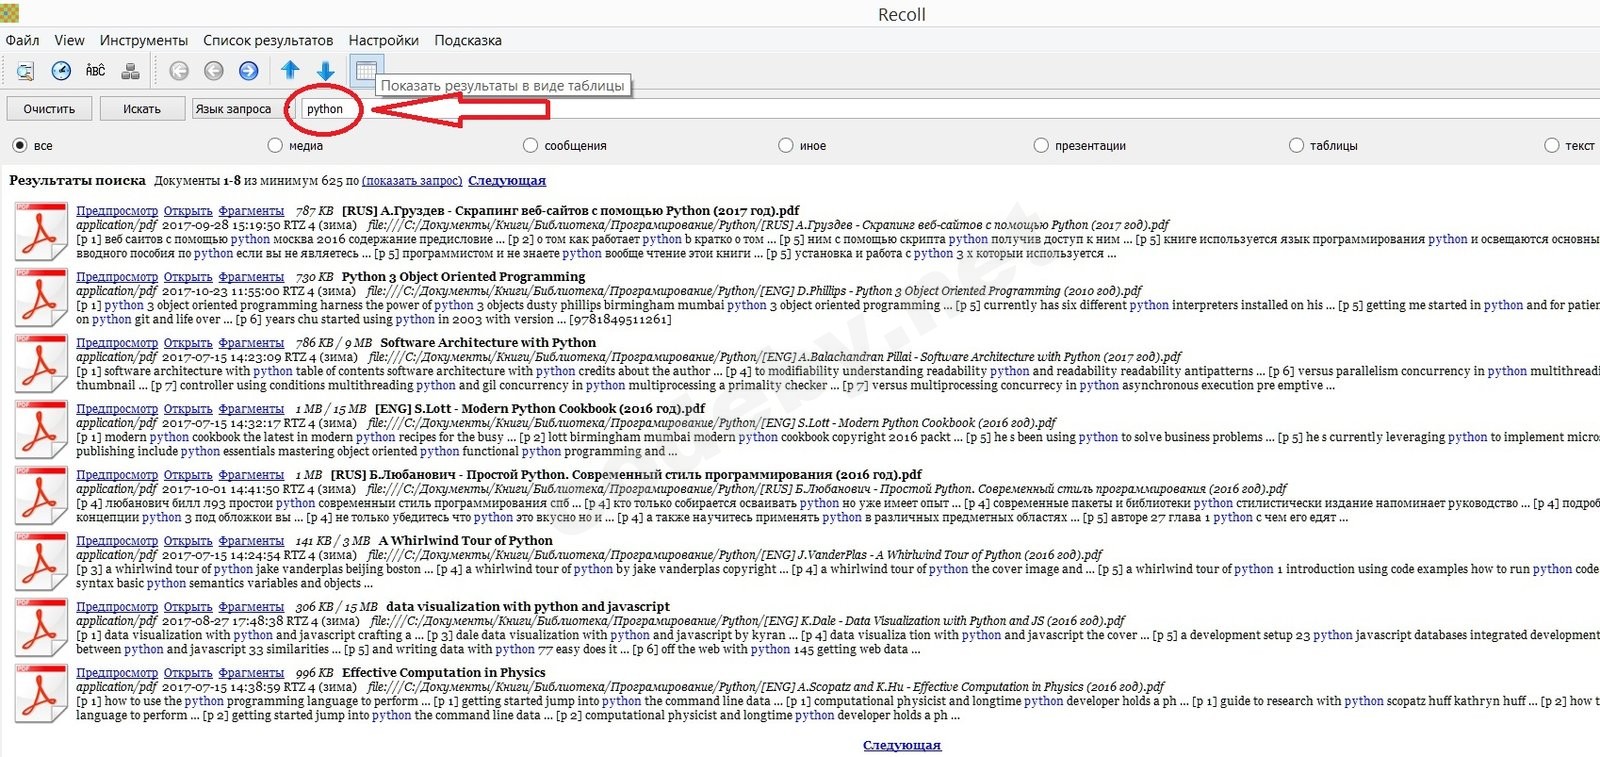Click PDF icon of Python 3 Object Oriented Programming
The image size is (1600, 757).
pos(40,298)
